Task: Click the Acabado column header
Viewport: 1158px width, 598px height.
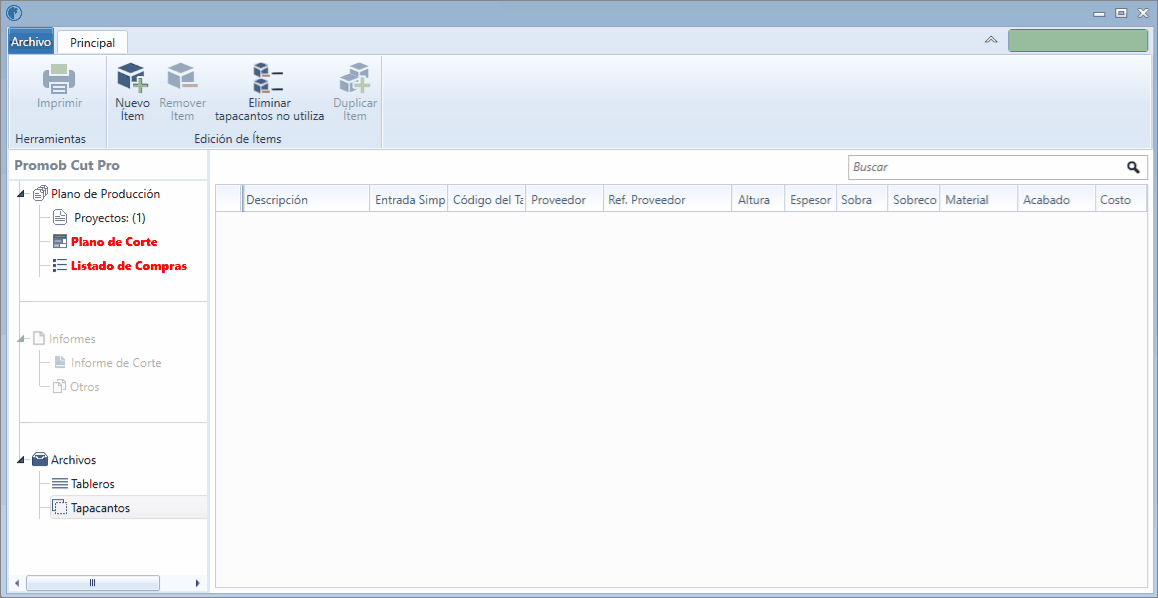Action: (1056, 199)
